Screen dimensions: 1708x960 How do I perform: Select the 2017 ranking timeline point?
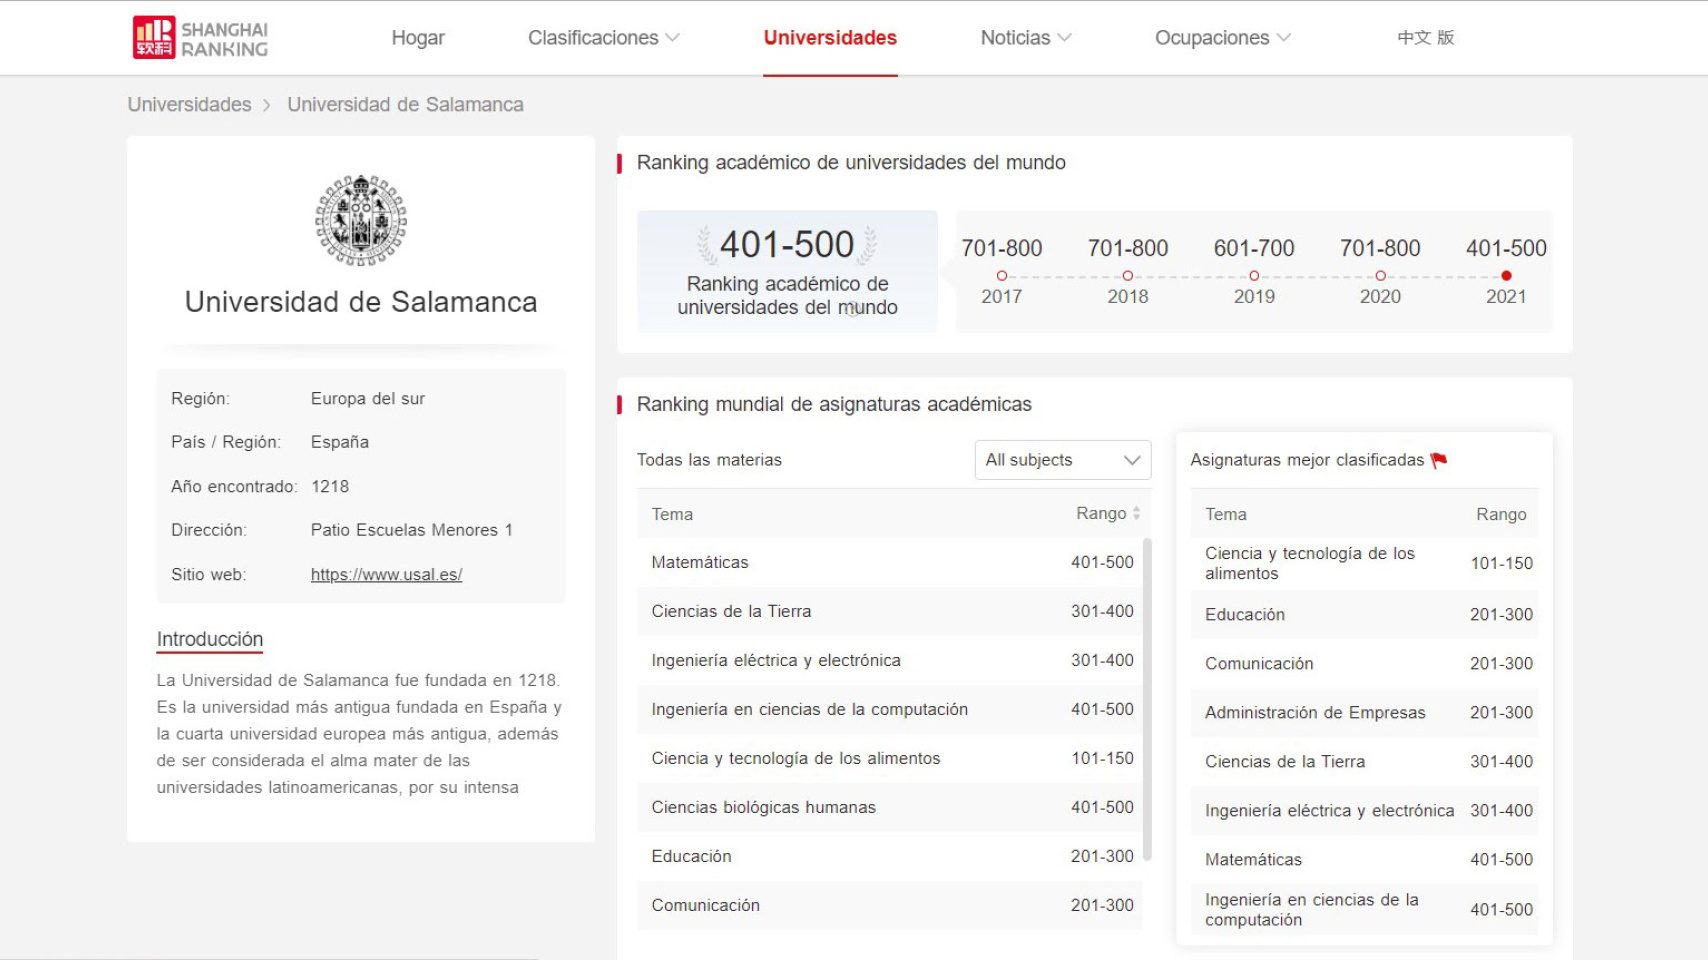[x=1001, y=276]
